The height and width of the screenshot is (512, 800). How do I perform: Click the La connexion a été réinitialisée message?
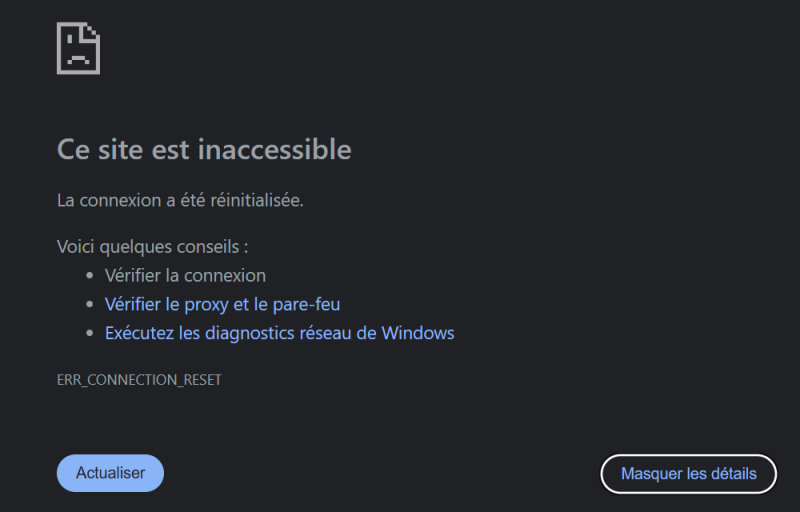tap(180, 200)
